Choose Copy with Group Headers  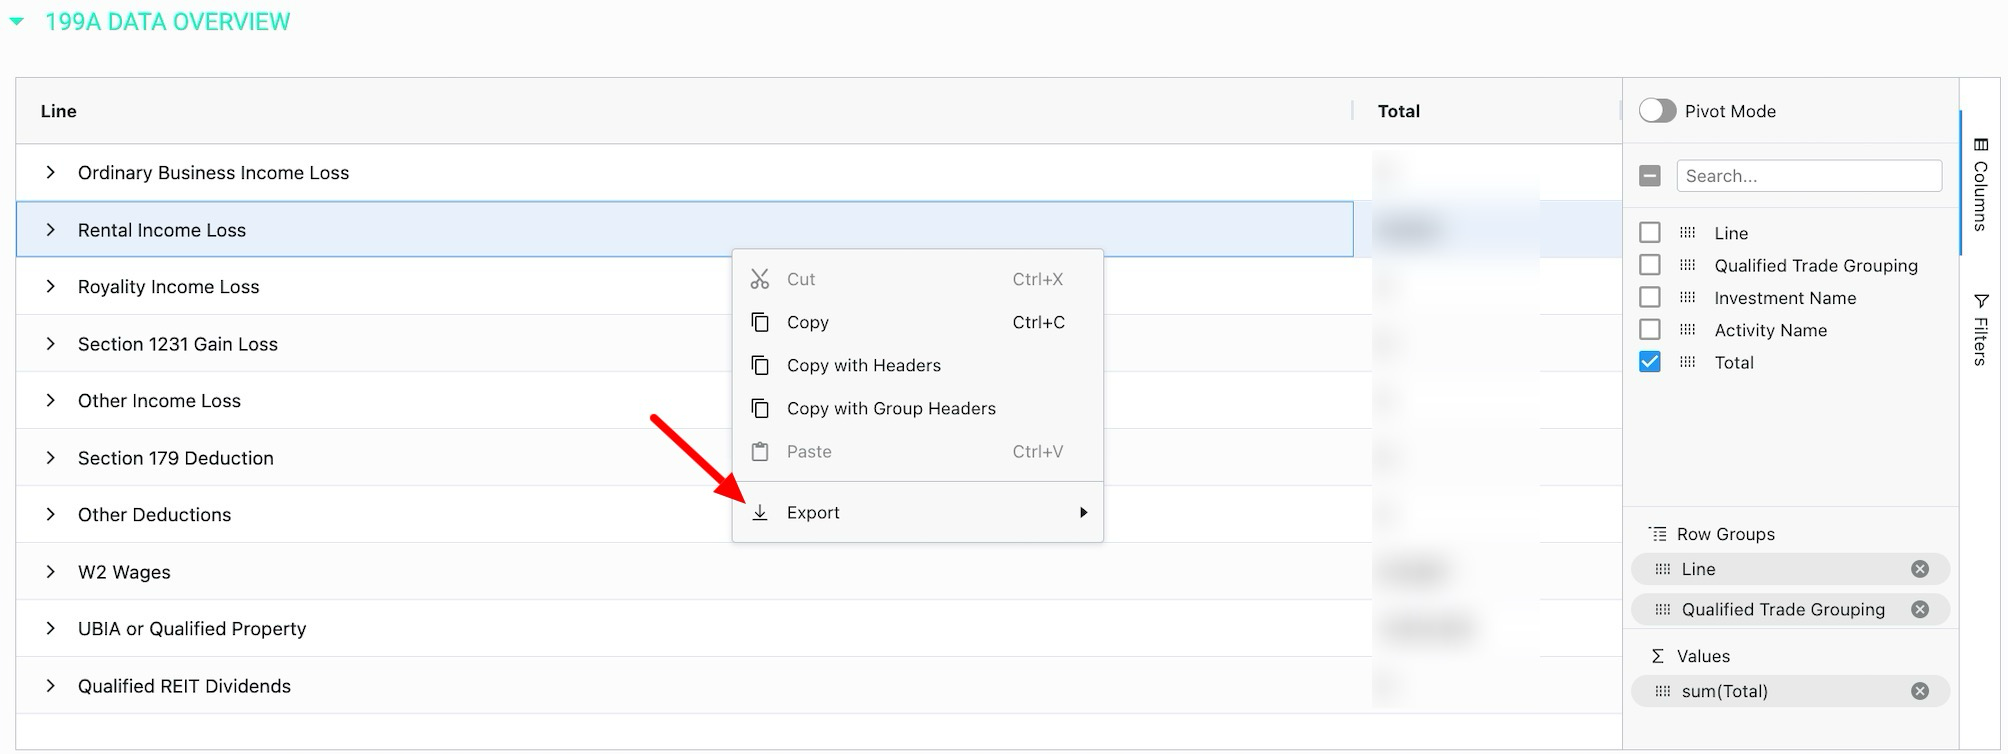890,409
